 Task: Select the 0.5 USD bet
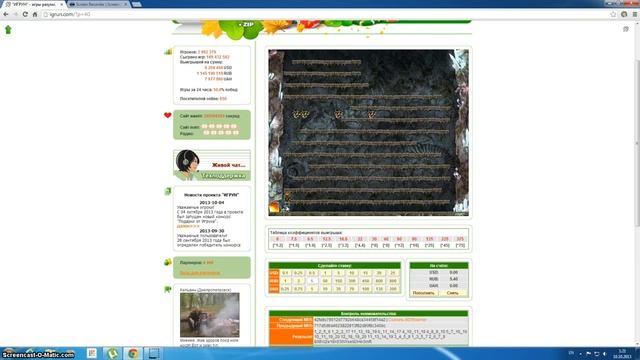click(312, 273)
